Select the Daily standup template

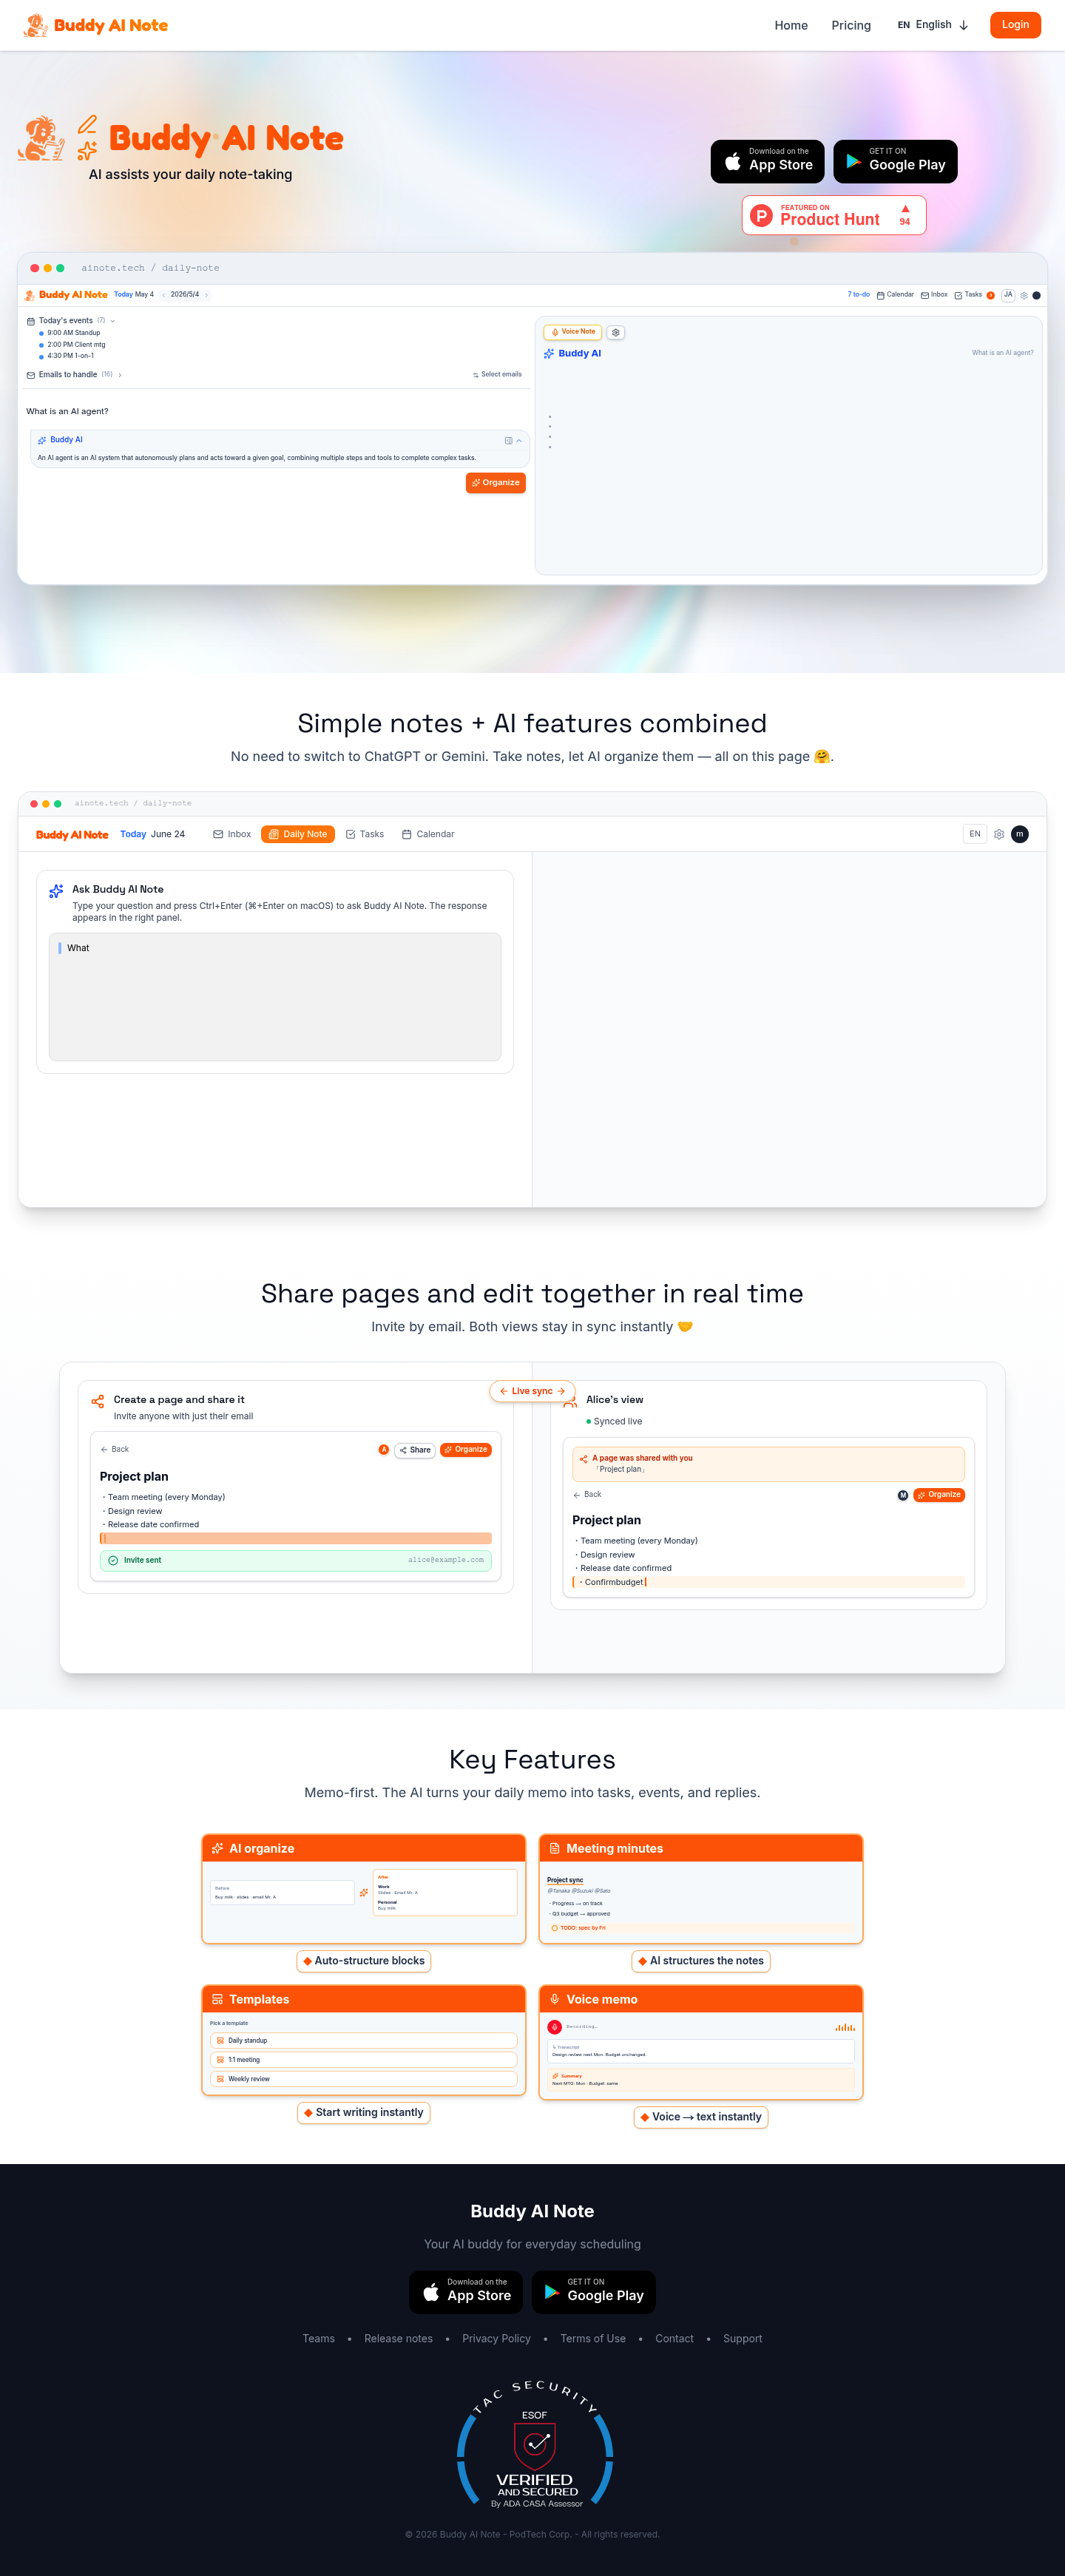click(364, 2041)
